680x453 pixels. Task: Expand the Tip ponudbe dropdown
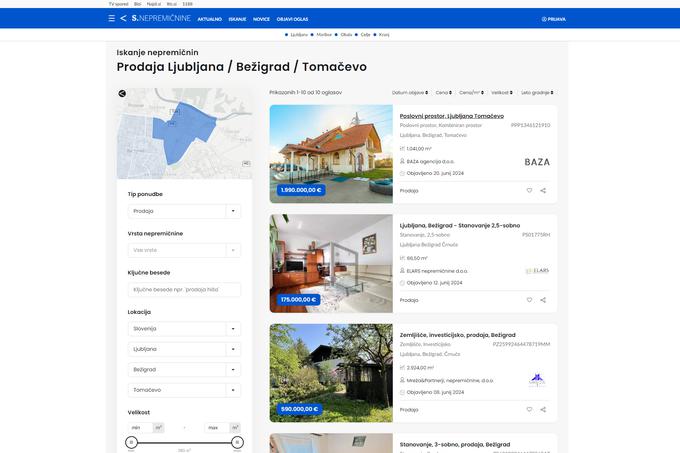click(184, 211)
